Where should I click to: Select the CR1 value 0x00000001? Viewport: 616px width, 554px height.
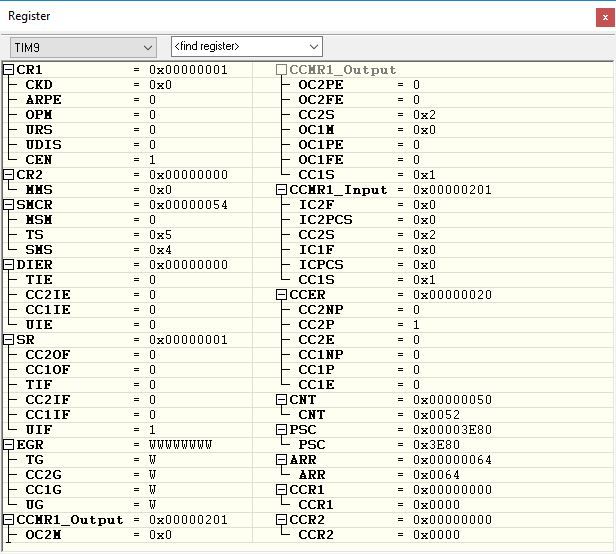click(x=188, y=70)
